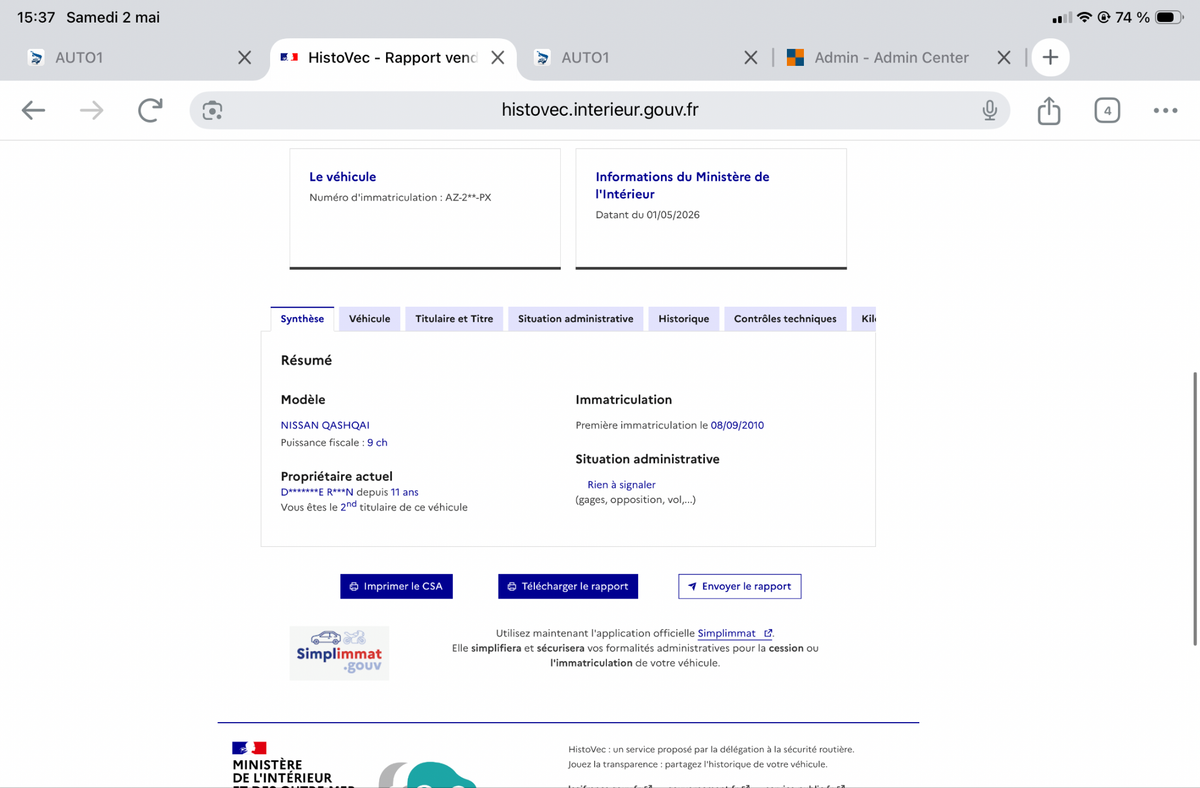Image resolution: width=1200 pixels, height=788 pixels.
Task: Open the Situation administrative tab
Action: pos(575,318)
